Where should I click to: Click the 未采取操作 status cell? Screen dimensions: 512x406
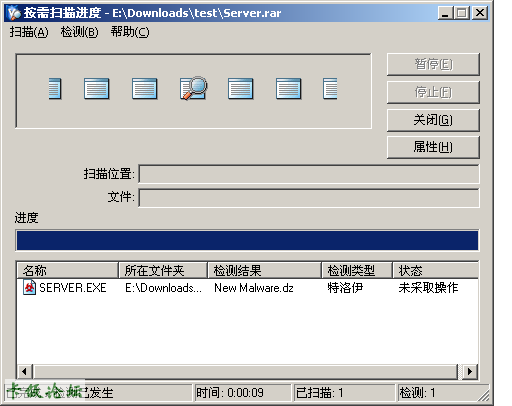point(428,288)
